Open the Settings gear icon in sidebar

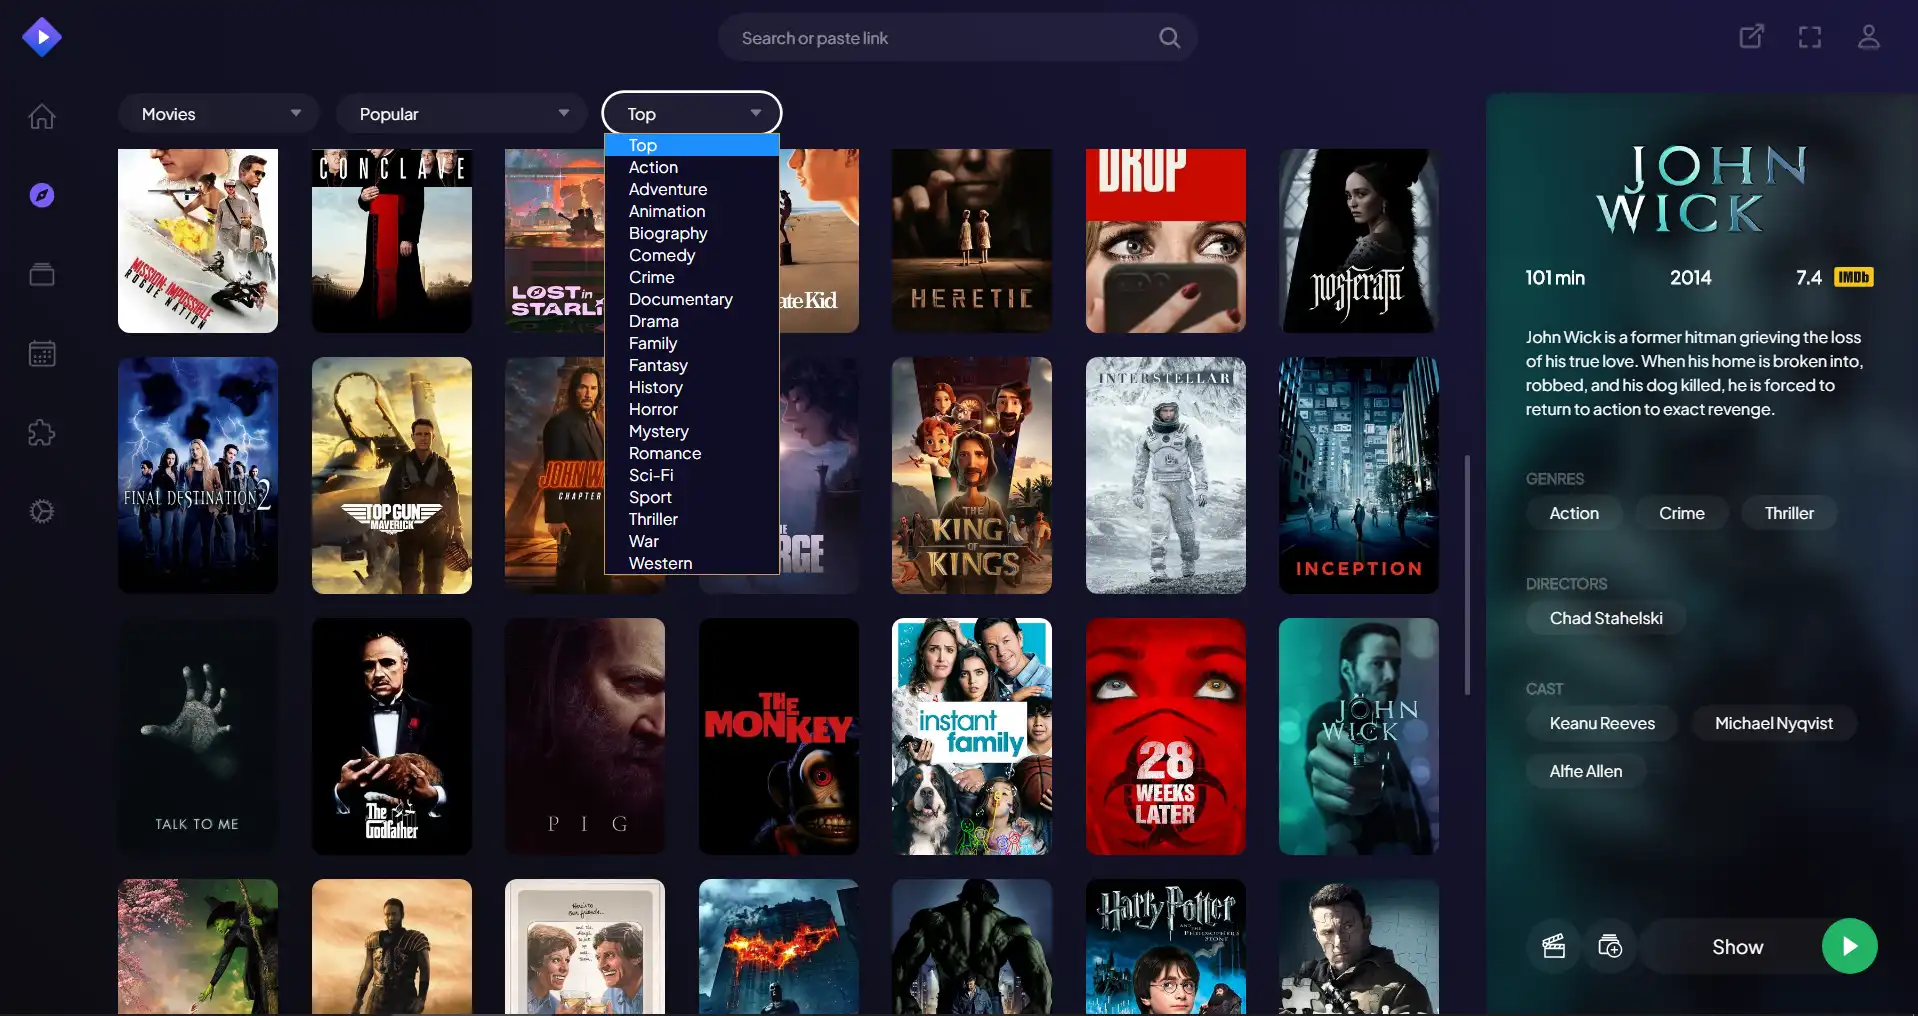[x=42, y=511]
